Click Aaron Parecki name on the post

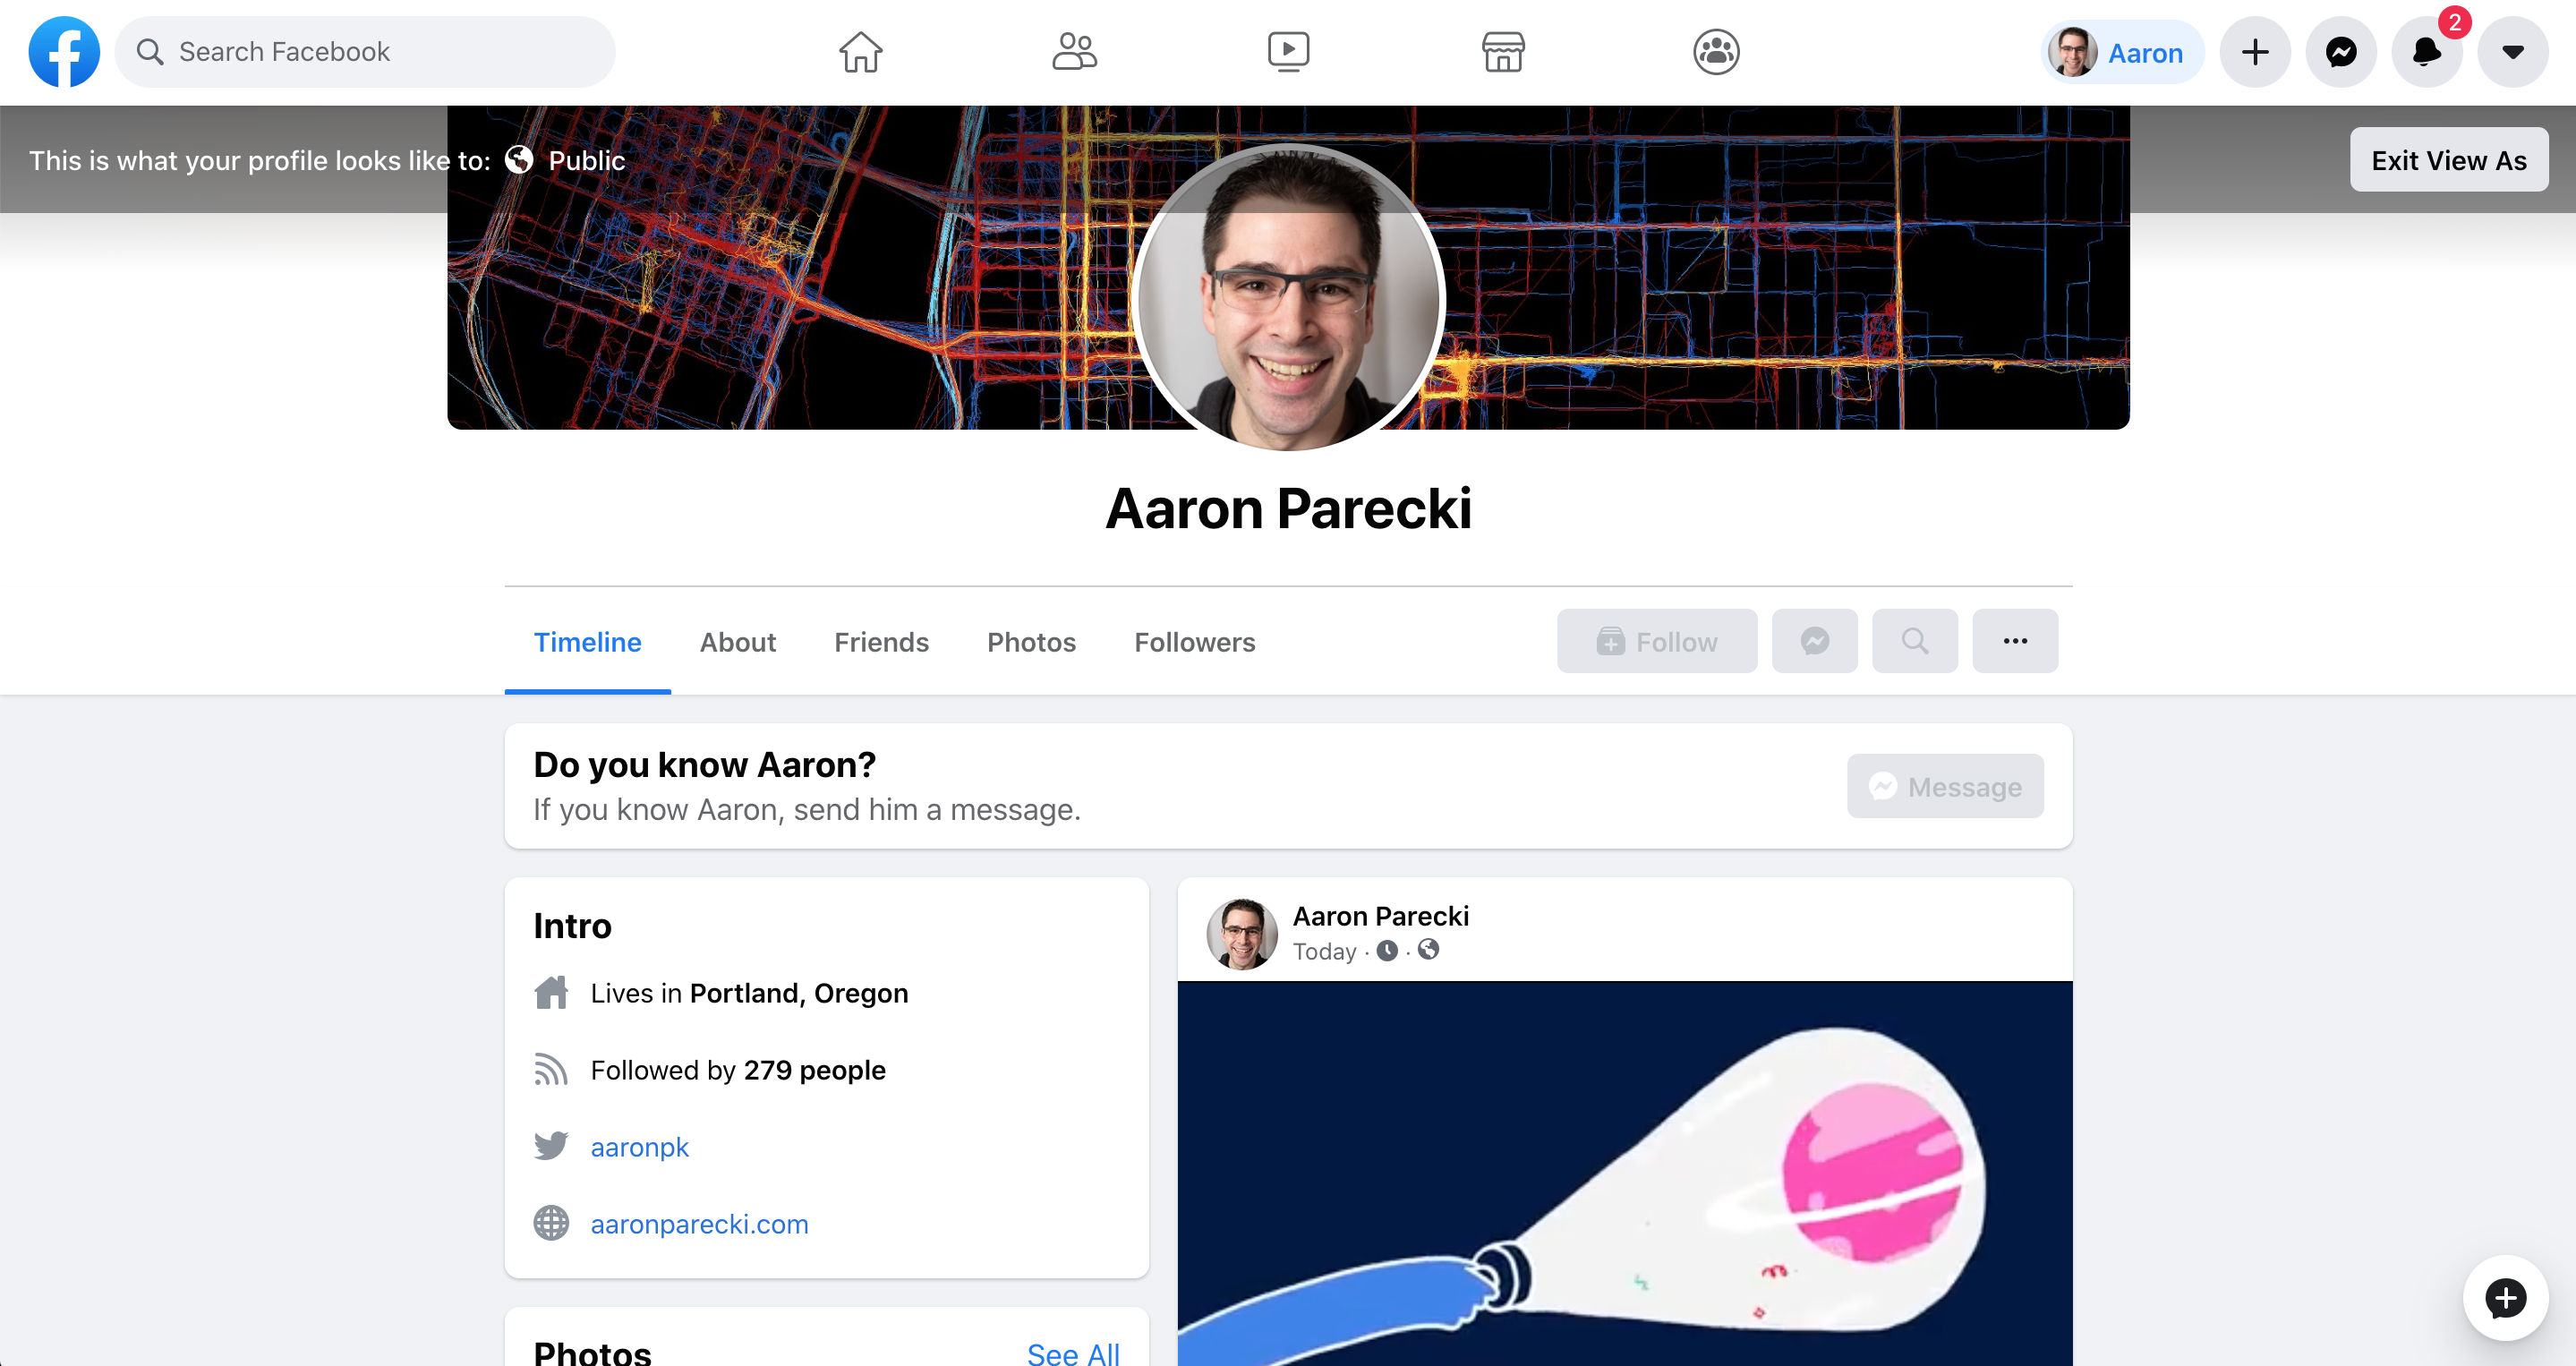pos(1380,916)
